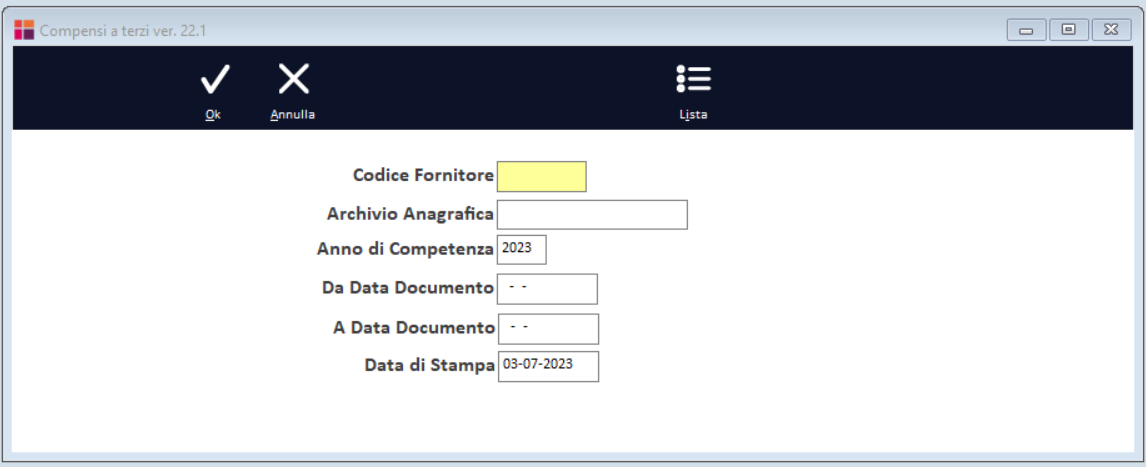Click the Compensi a terzi app icon

(24, 30)
